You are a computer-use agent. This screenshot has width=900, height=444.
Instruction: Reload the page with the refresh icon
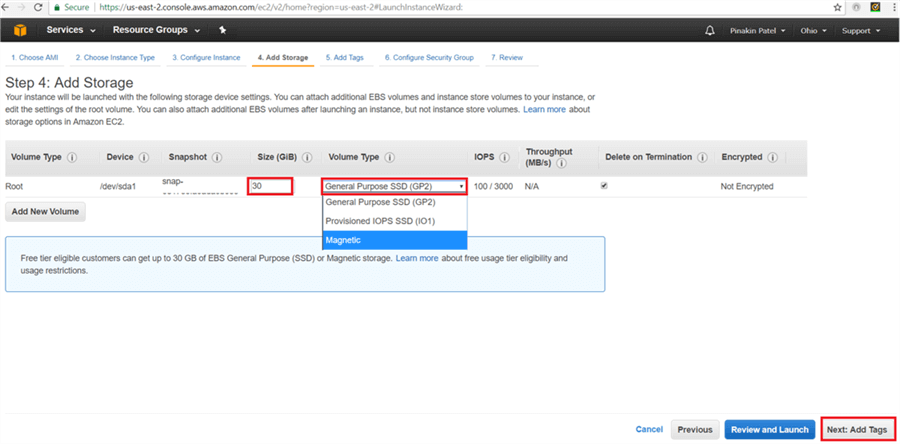[38, 7]
